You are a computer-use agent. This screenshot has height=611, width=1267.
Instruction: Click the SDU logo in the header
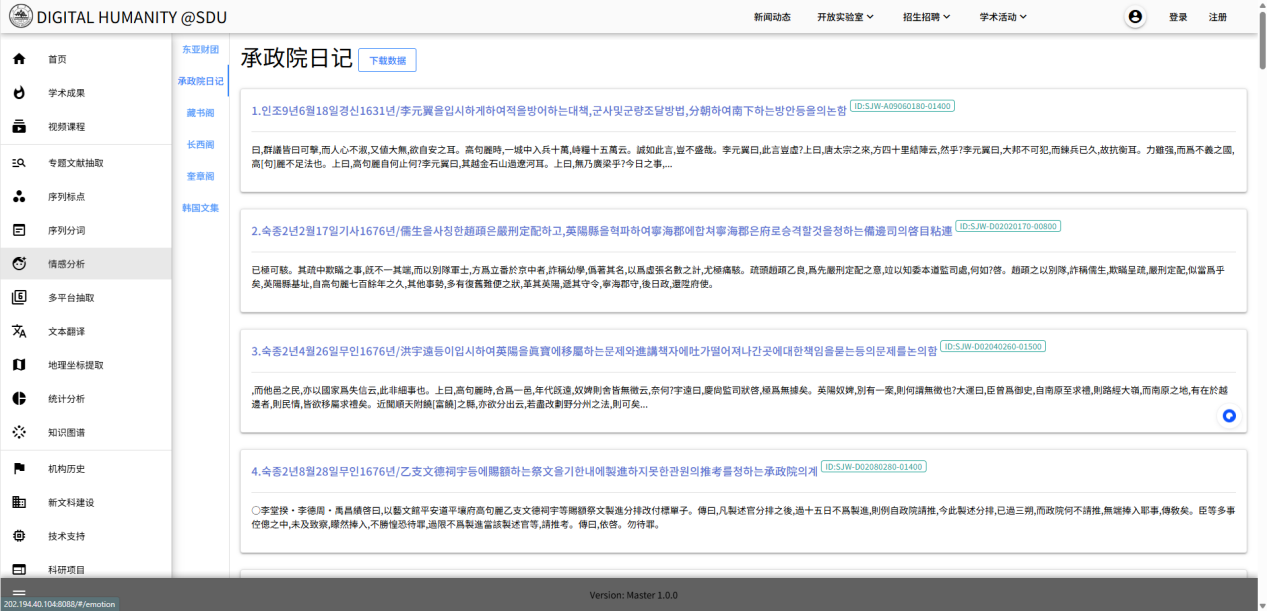(20, 17)
